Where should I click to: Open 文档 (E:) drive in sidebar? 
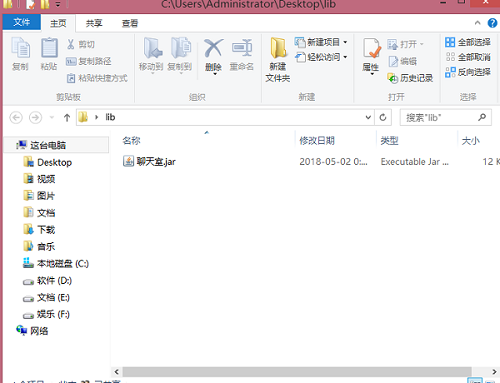(46, 297)
